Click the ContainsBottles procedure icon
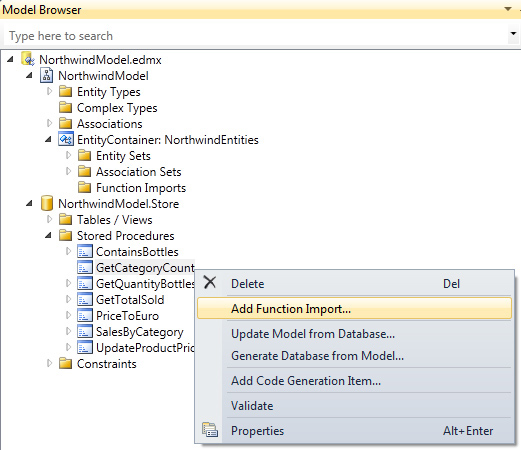This screenshot has height=450, width=521. pos(85,251)
